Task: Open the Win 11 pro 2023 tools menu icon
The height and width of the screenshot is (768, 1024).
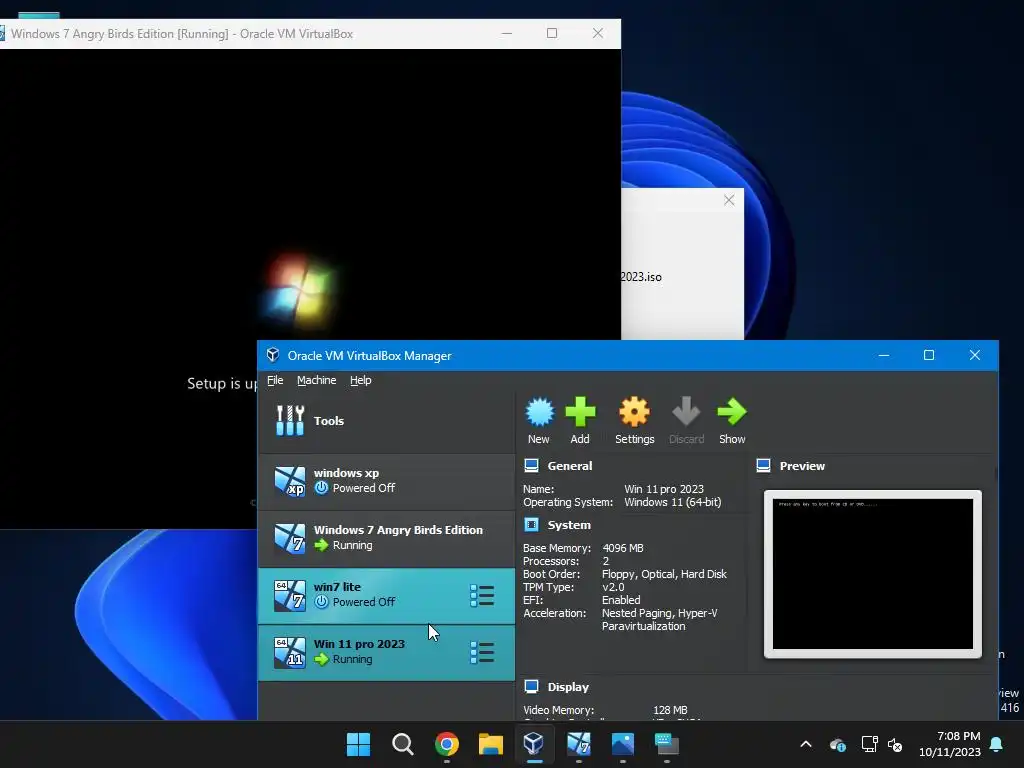Action: click(482, 652)
